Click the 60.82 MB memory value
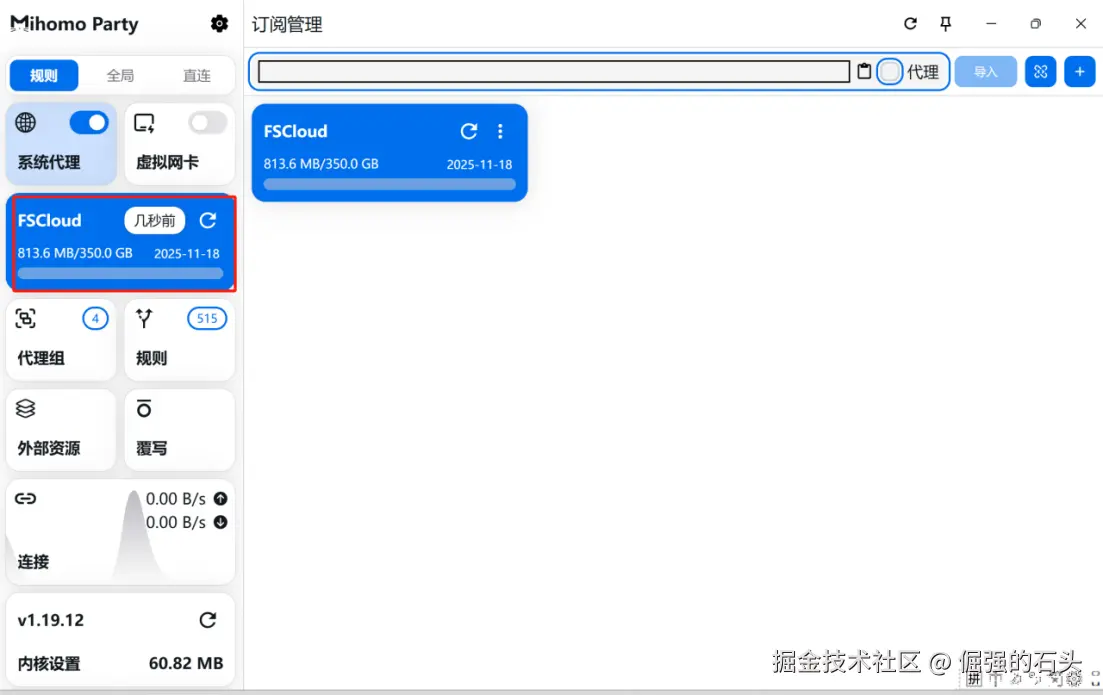This screenshot has width=1103, height=696. (x=186, y=663)
